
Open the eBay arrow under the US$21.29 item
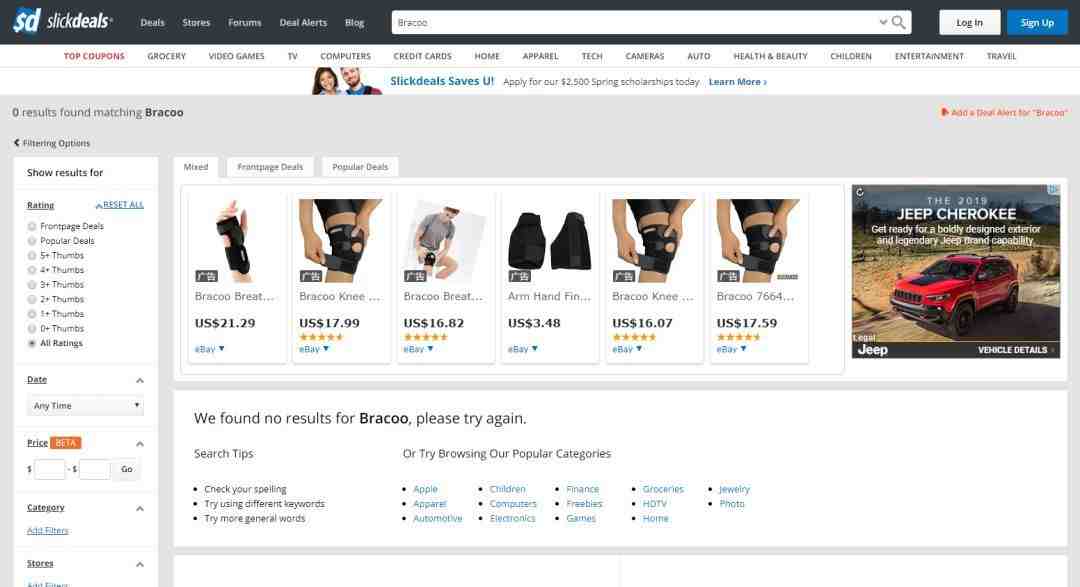click(222, 349)
